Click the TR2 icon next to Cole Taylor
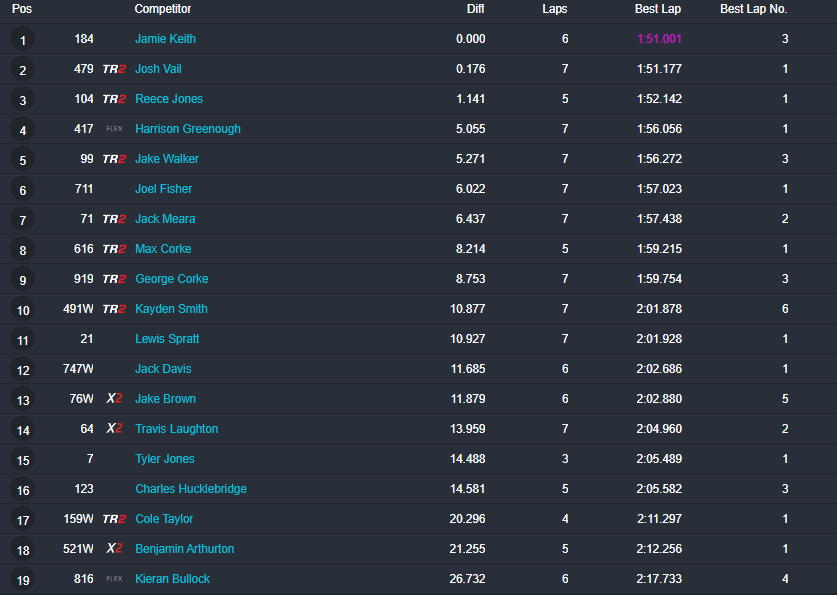 [114, 519]
